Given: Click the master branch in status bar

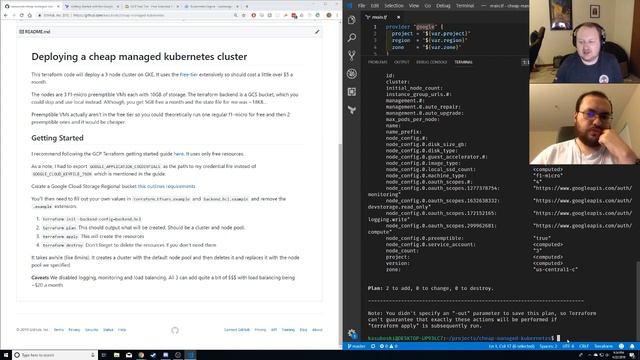Looking at the screenshot, I should [x=356, y=346].
